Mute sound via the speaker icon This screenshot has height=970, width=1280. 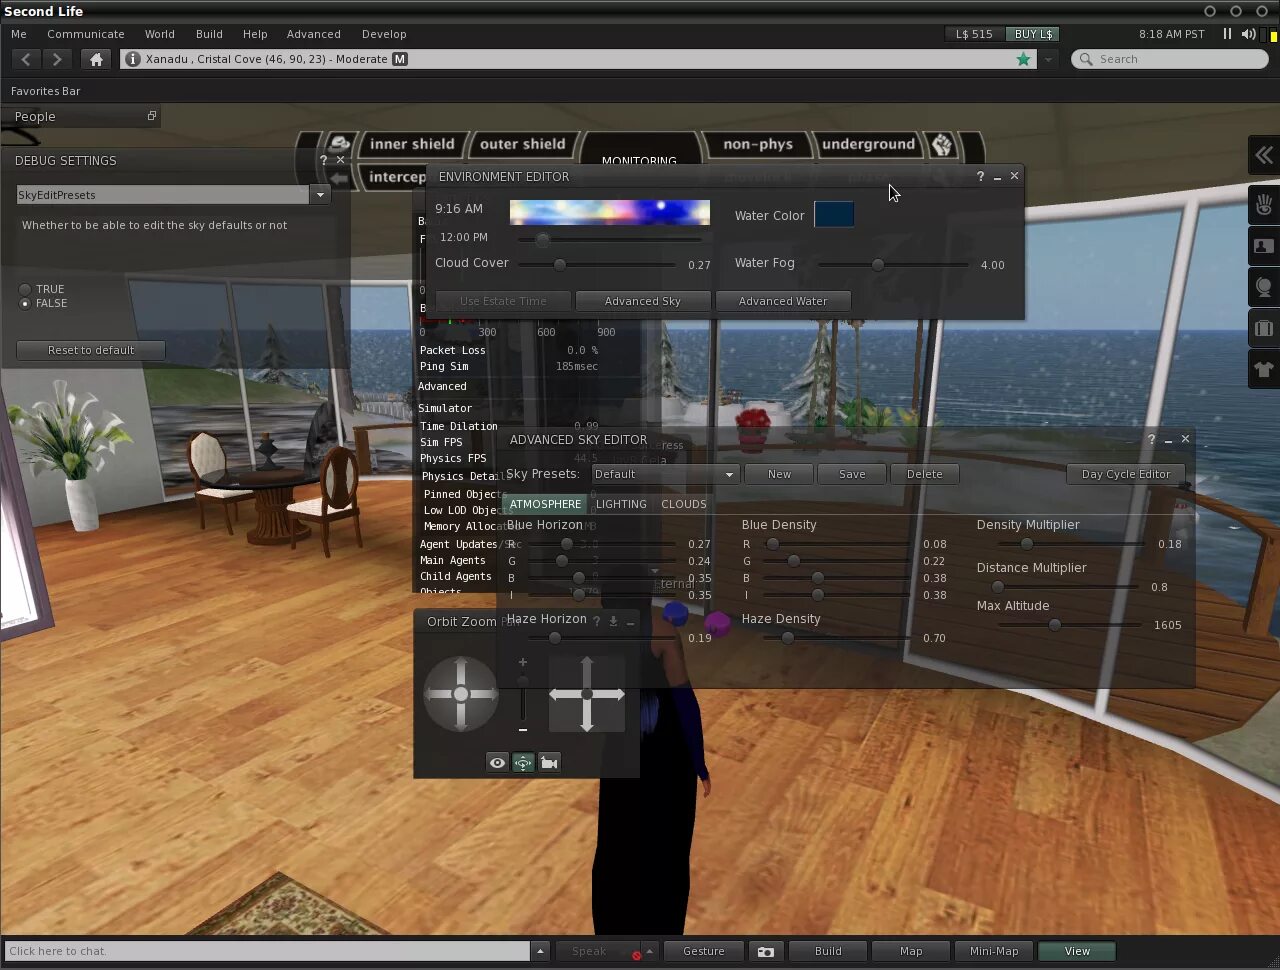click(x=1248, y=34)
